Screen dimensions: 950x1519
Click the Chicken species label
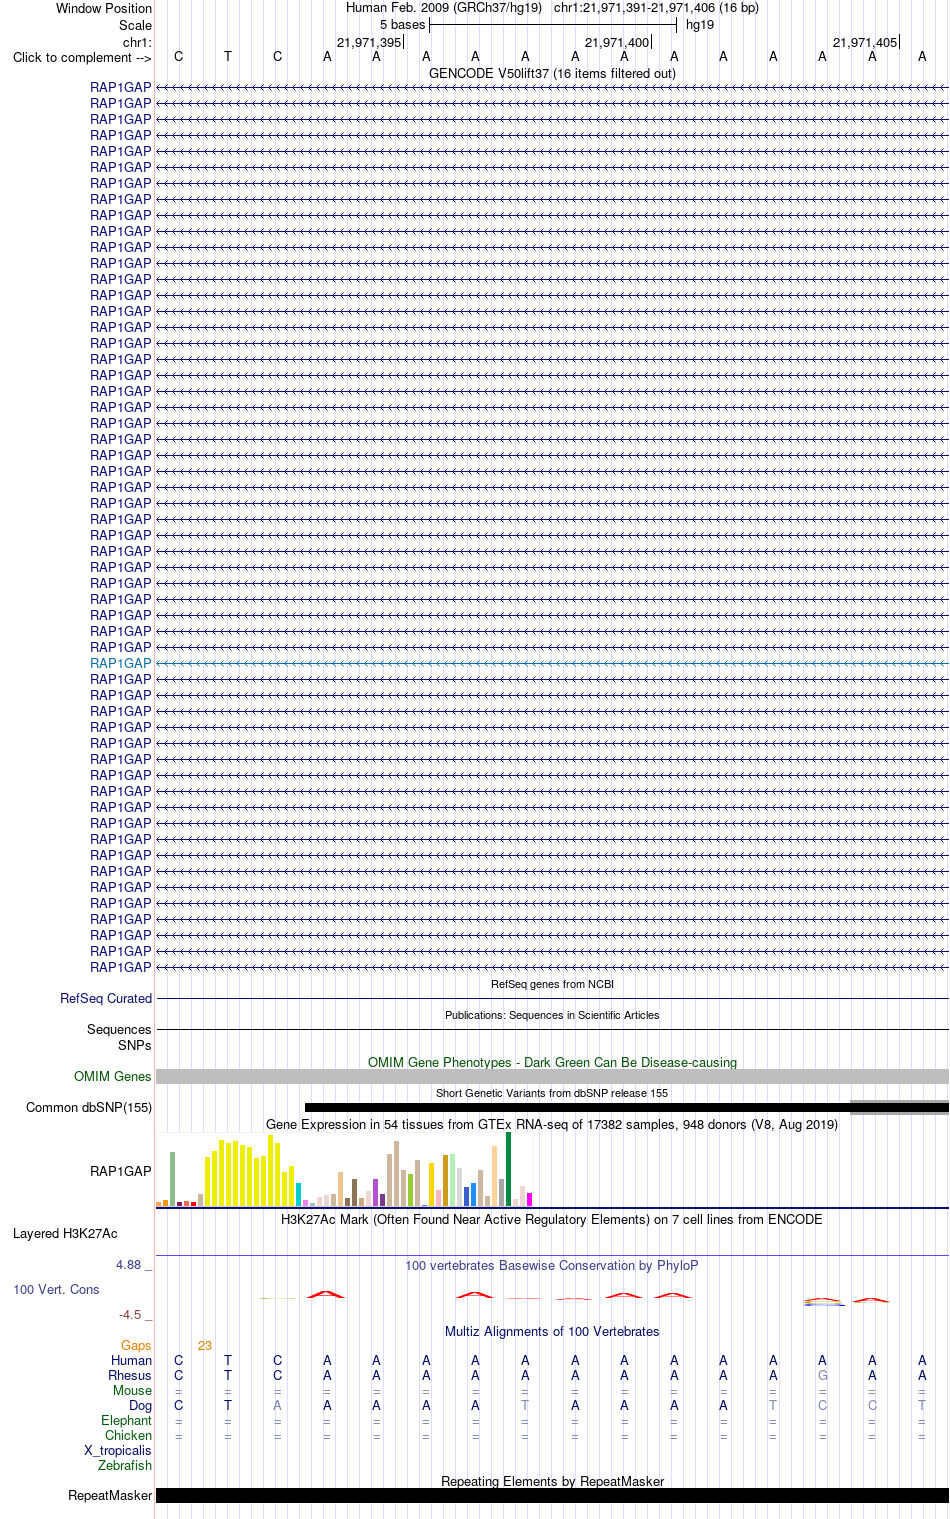(128, 1435)
